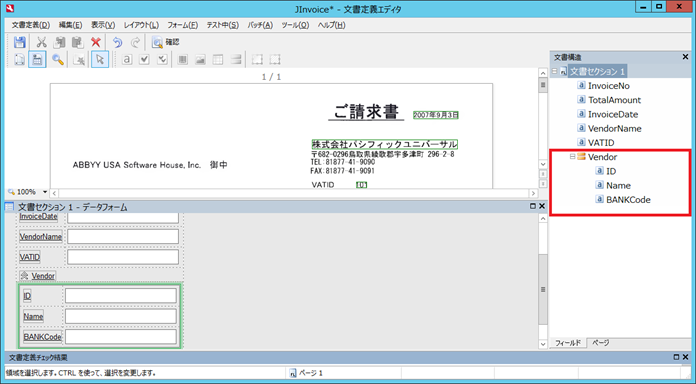Image resolution: width=696 pixels, height=384 pixels.
Task: Open the バッチ(A) menu
Action: 260,25
